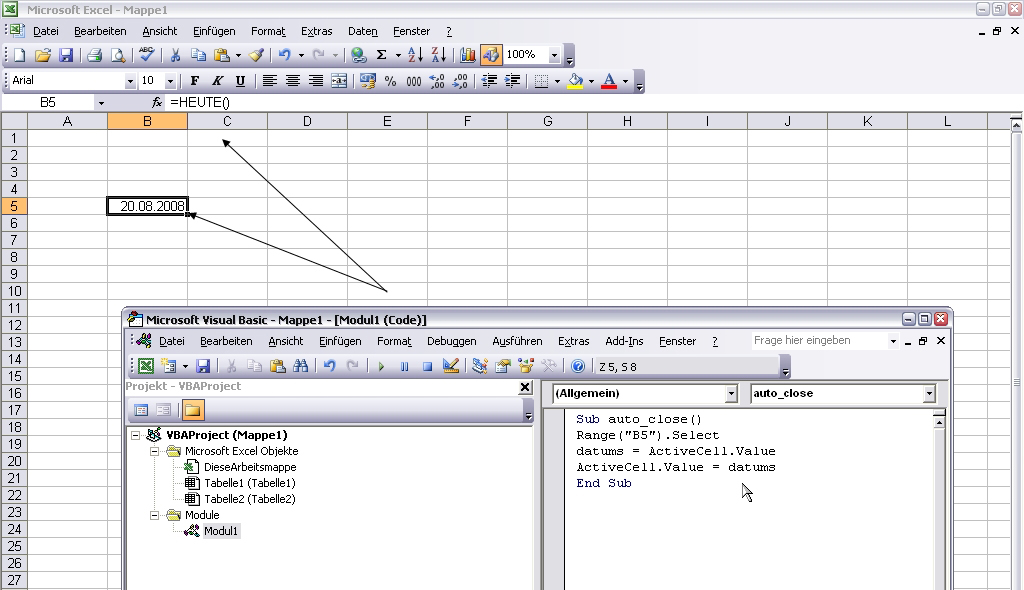Increase indent icon in Excel
Image resolution: width=1024 pixels, height=590 pixels.
pos(513,81)
